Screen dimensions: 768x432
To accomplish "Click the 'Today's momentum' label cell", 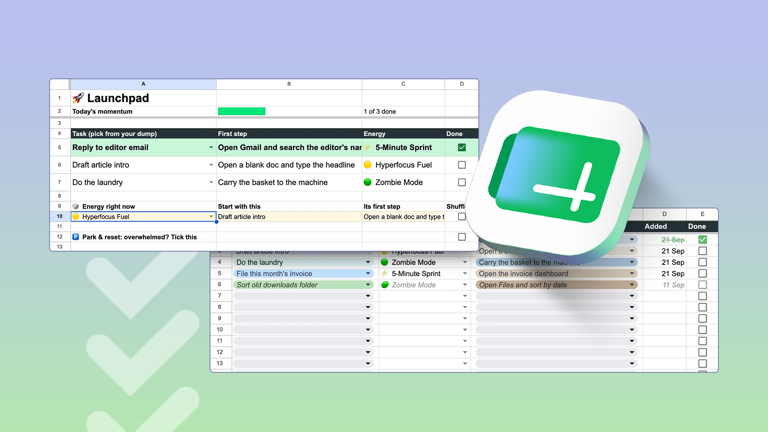I will 143,112.
